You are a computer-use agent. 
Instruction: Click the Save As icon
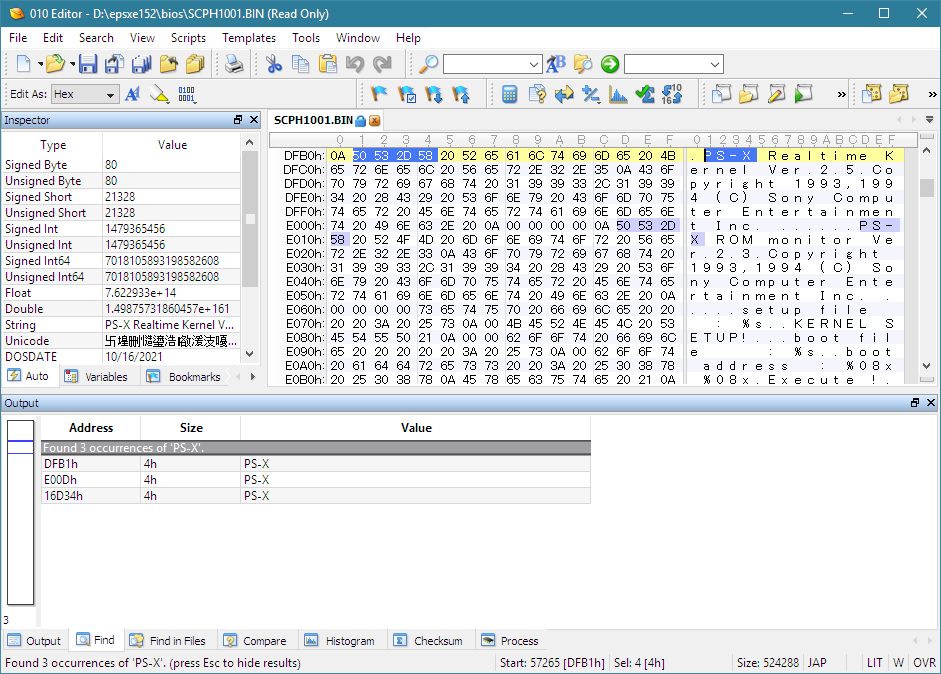(114, 64)
